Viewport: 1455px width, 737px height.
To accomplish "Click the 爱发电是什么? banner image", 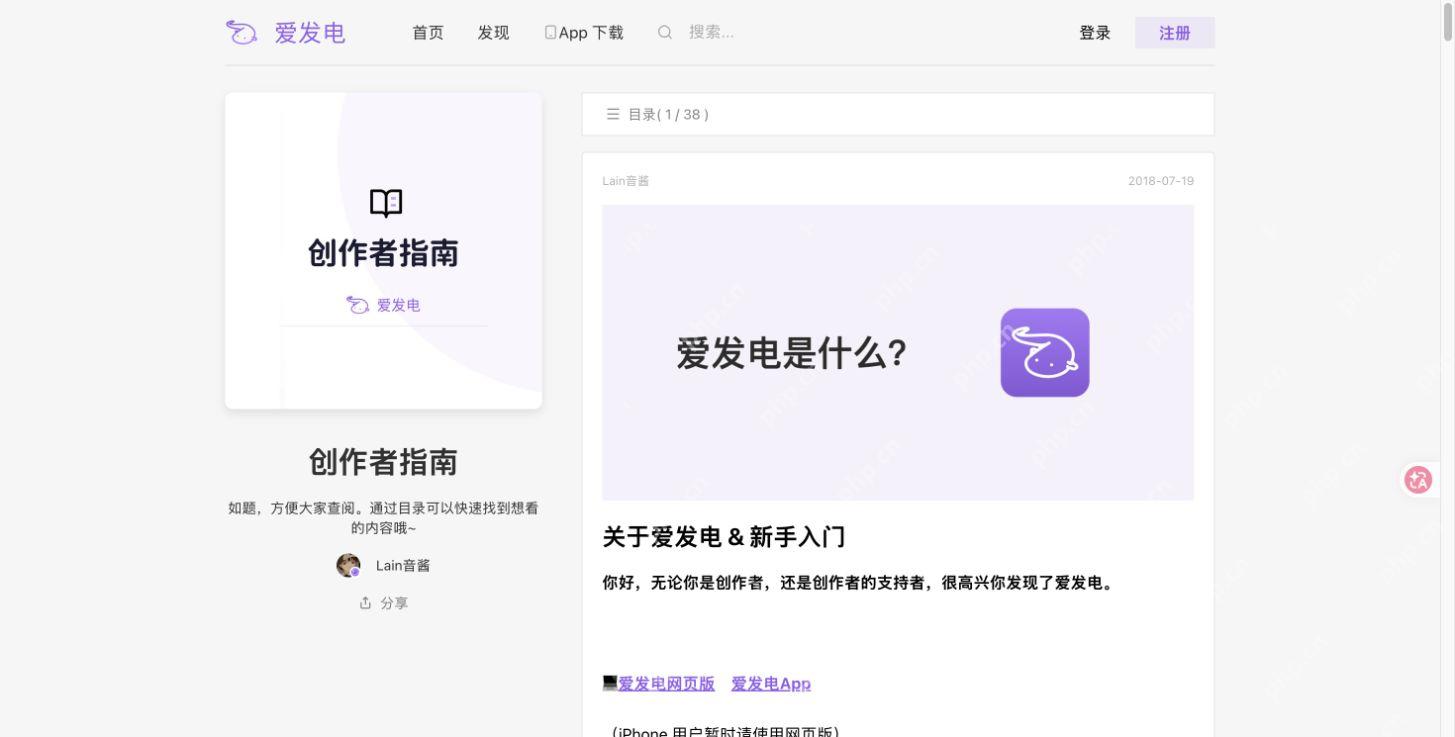I will (898, 353).
